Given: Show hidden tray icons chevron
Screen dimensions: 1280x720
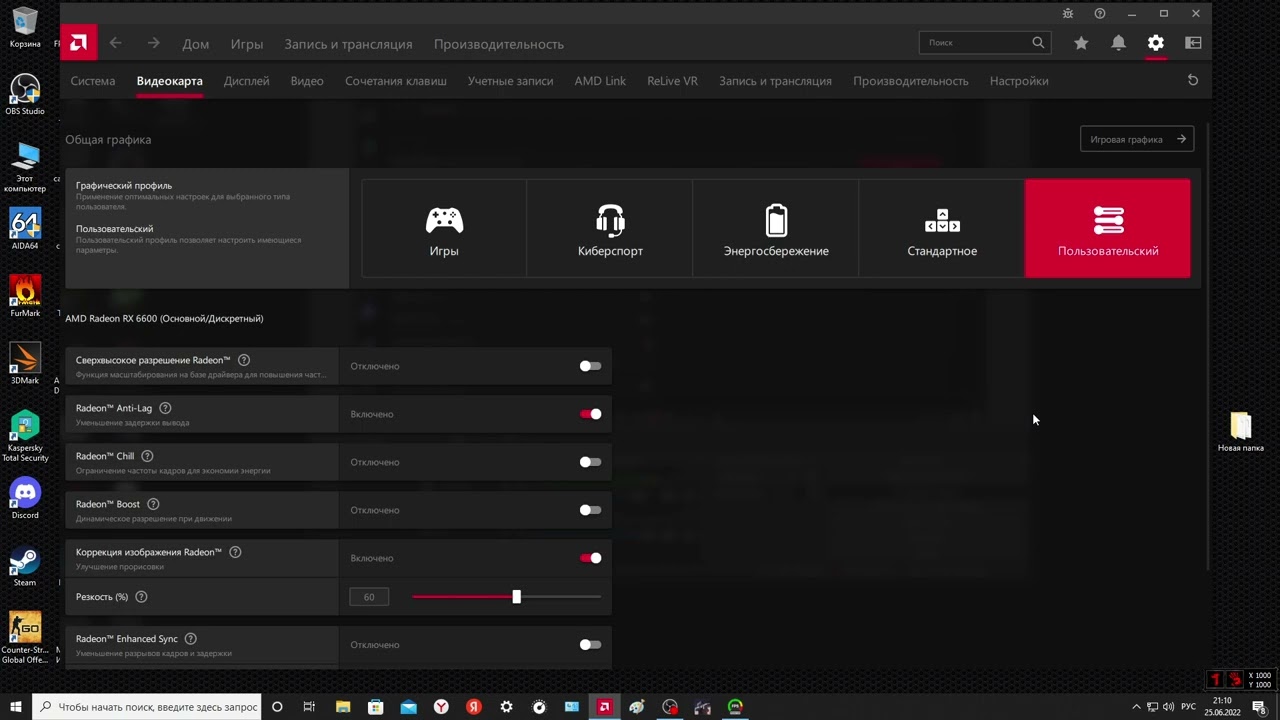Looking at the screenshot, I should (1136, 707).
